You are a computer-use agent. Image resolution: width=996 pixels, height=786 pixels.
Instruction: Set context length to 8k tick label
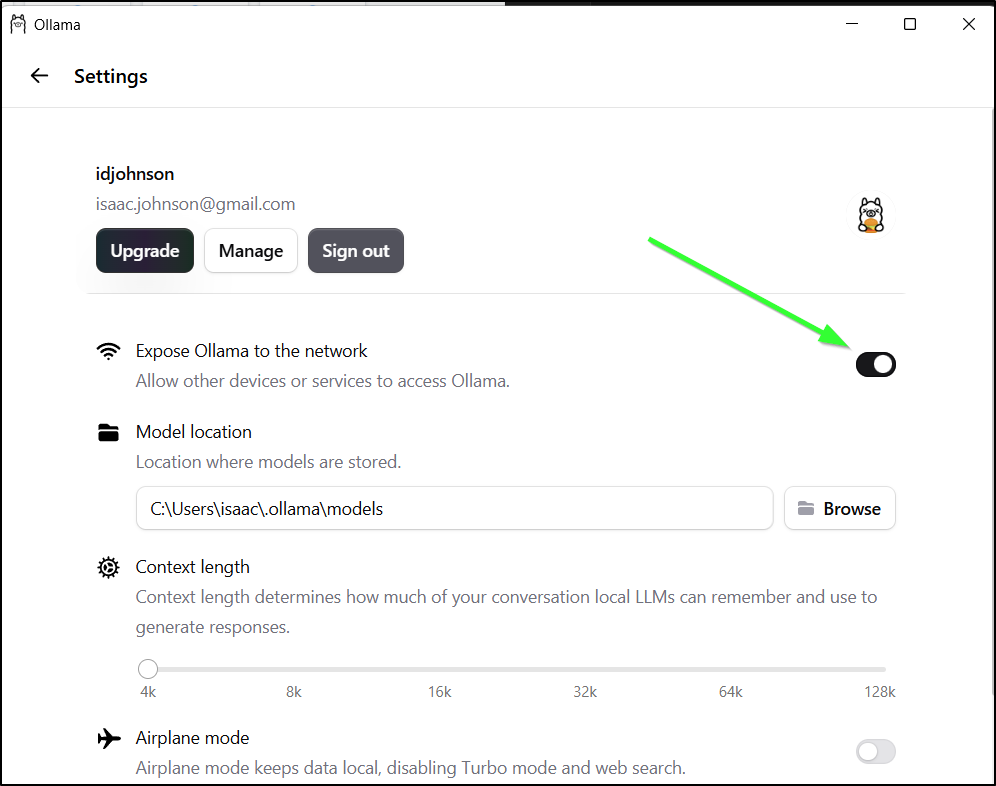[293, 692]
